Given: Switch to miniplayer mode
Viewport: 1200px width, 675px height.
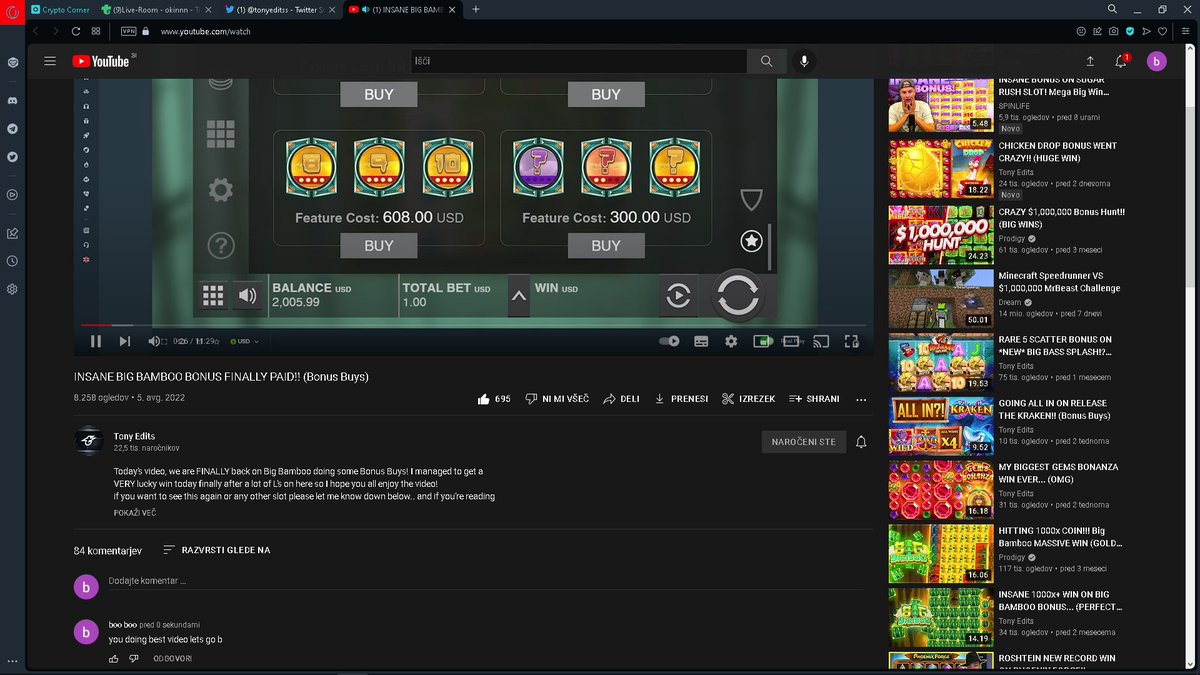Looking at the screenshot, I should (762, 341).
